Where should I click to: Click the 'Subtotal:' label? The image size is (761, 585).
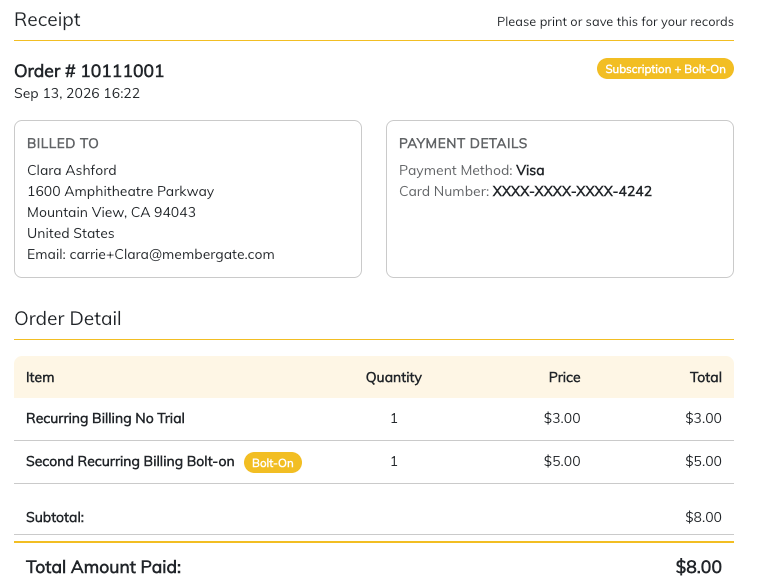[x=55, y=518]
